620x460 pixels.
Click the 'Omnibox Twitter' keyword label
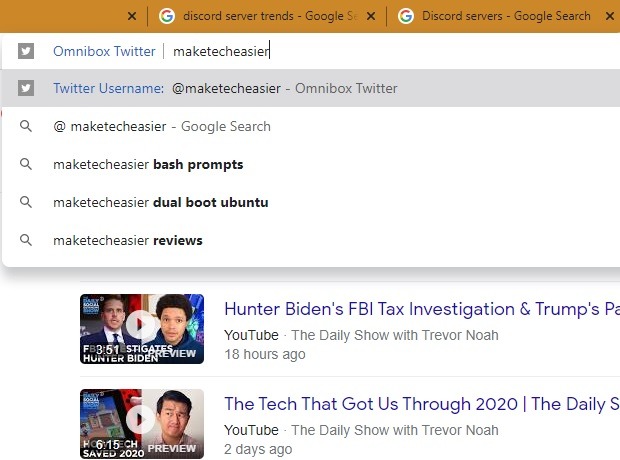pos(104,51)
